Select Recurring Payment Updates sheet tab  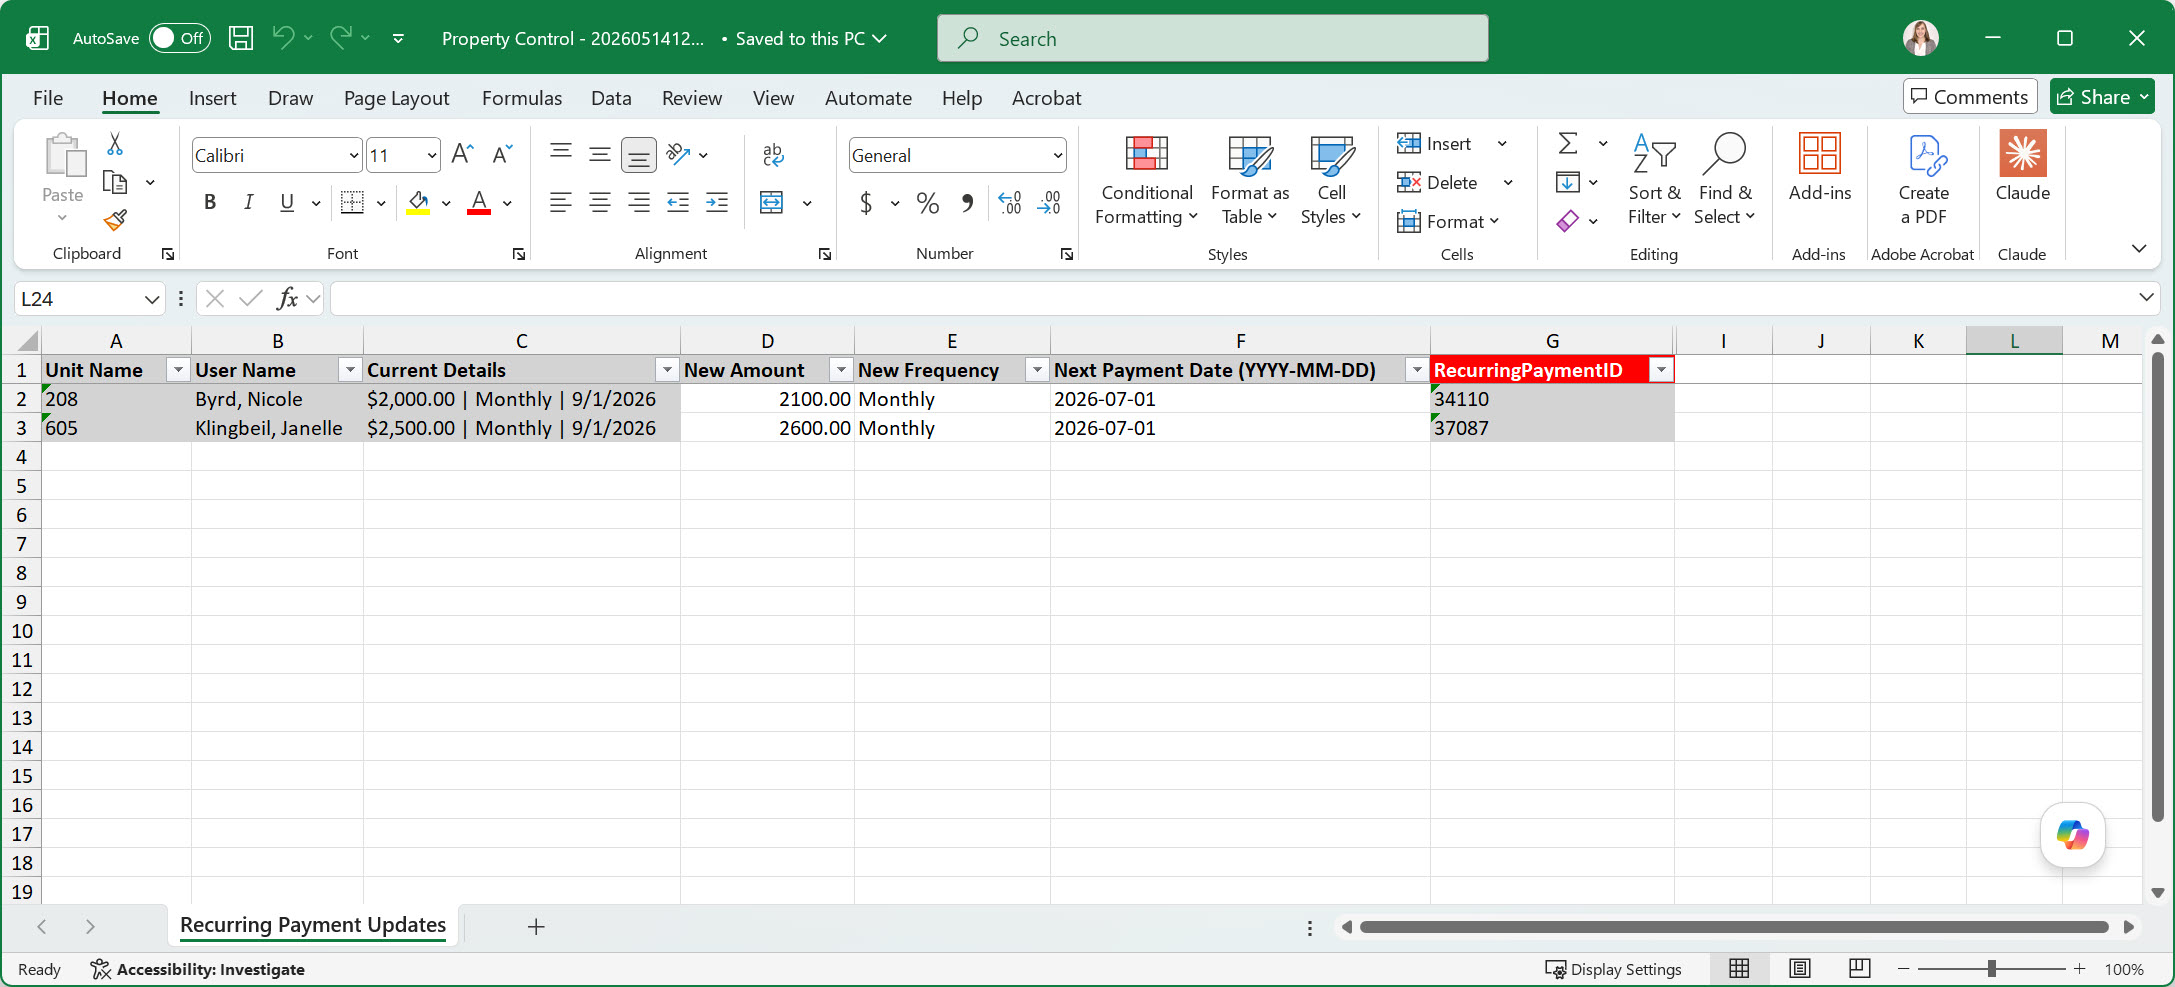[x=313, y=925]
